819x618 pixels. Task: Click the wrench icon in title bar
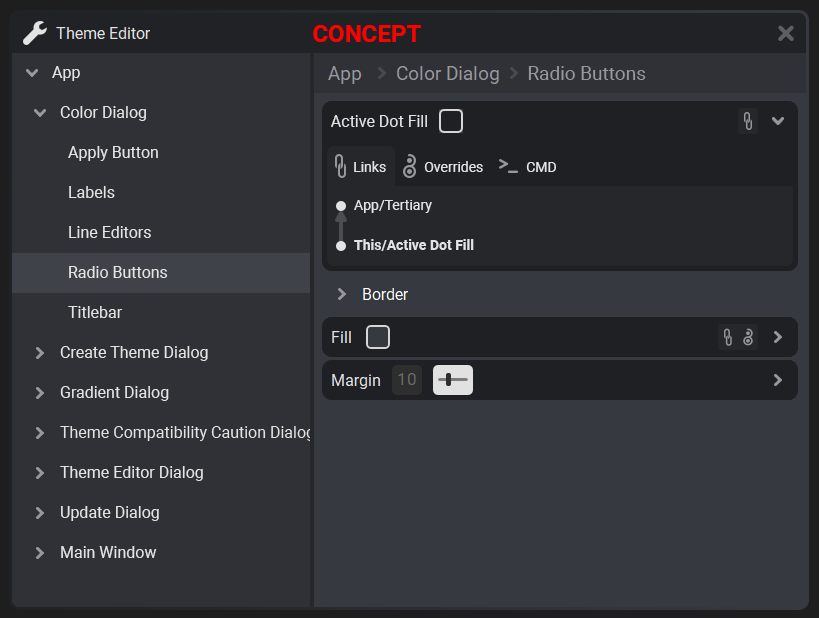click(x=35, y=33)
